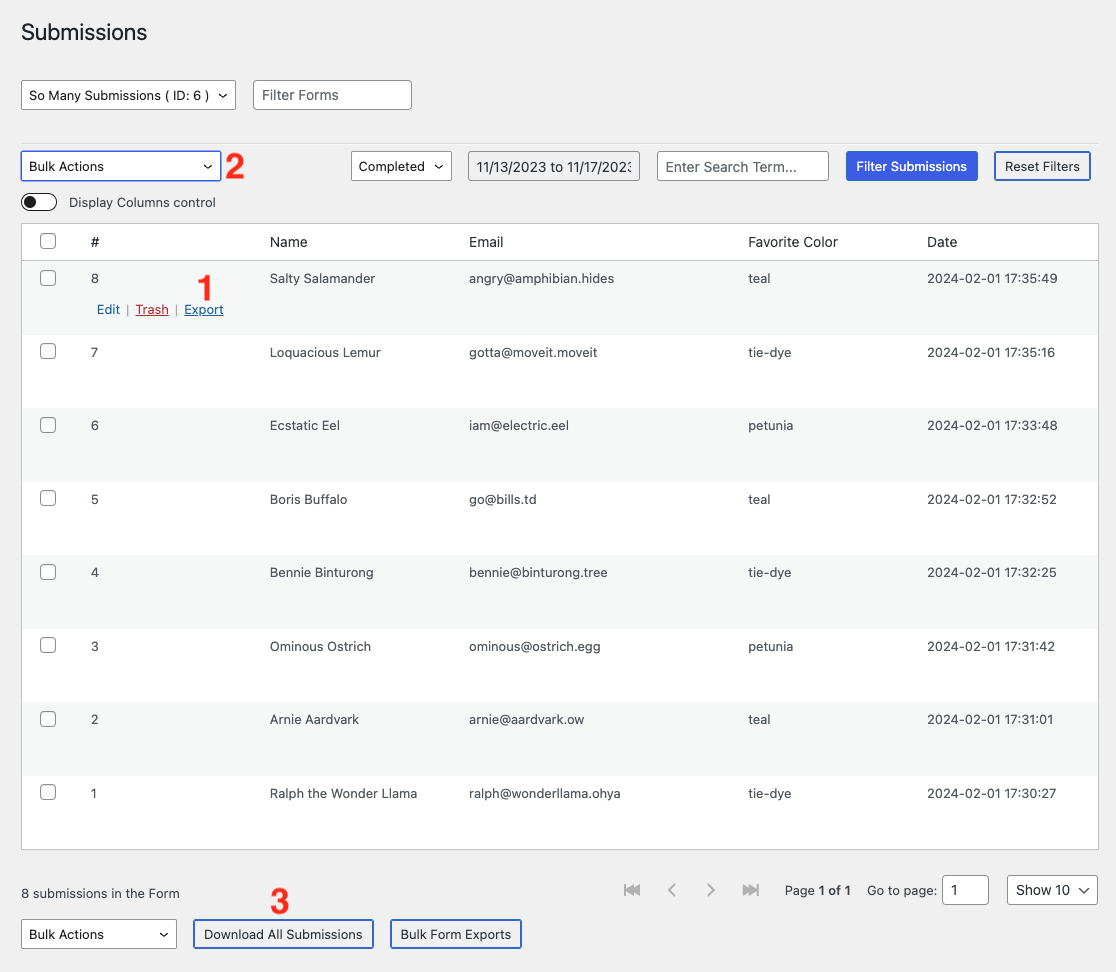Click the Go to page input field
Screen dimensions: 1116x972
965,890
